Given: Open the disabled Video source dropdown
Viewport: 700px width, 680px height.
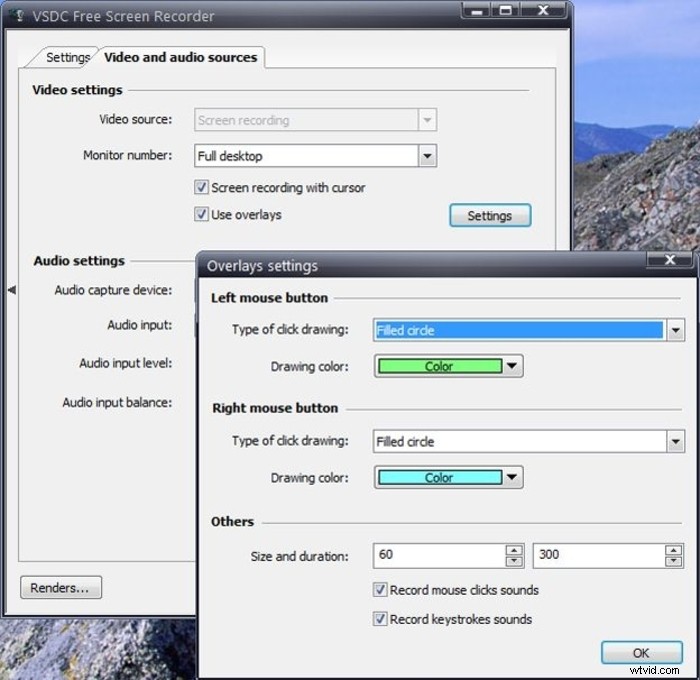Looking at the screenshot, I should click(427, 120).
